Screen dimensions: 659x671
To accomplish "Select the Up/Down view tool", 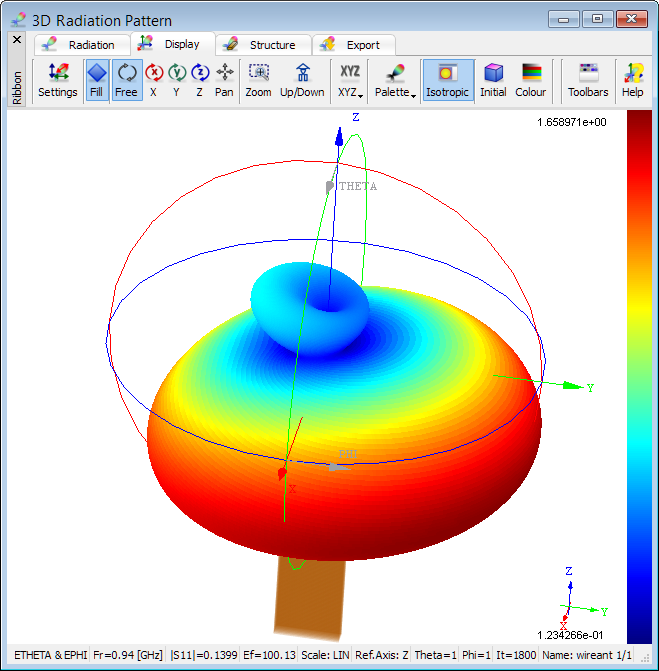I will (x=302, y=81).
